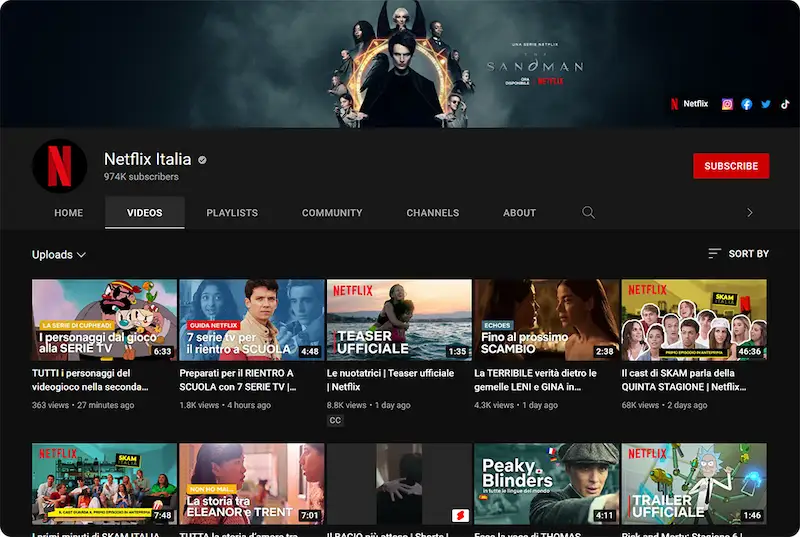800x537 pixels.
Task: Click the Netflix Italia channel name
Action: pyautogui.click(x=147, y=159)
